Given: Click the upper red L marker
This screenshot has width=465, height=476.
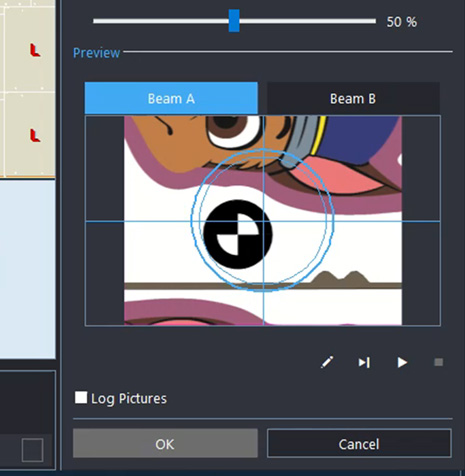Looking at the screenshot, I should [35, 50].
